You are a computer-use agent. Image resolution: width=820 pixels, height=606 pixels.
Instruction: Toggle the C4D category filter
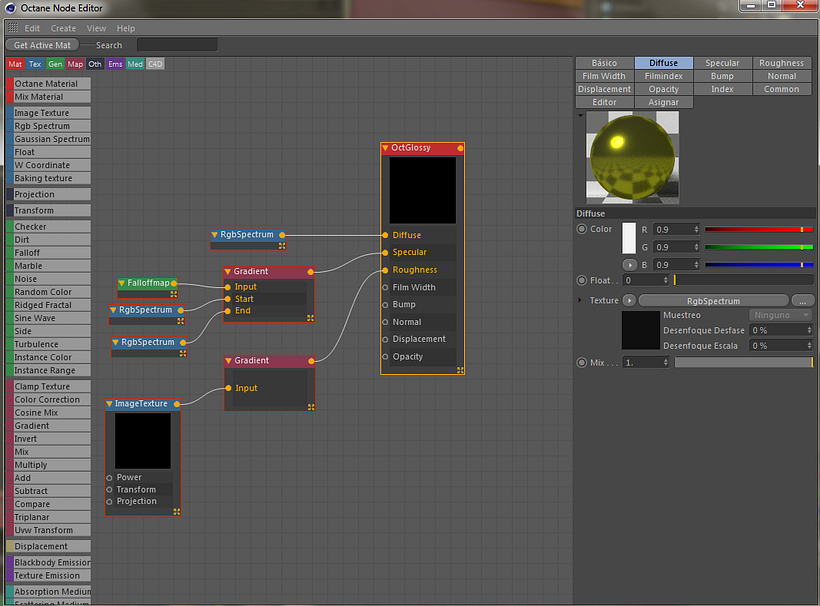click(155, 64)
